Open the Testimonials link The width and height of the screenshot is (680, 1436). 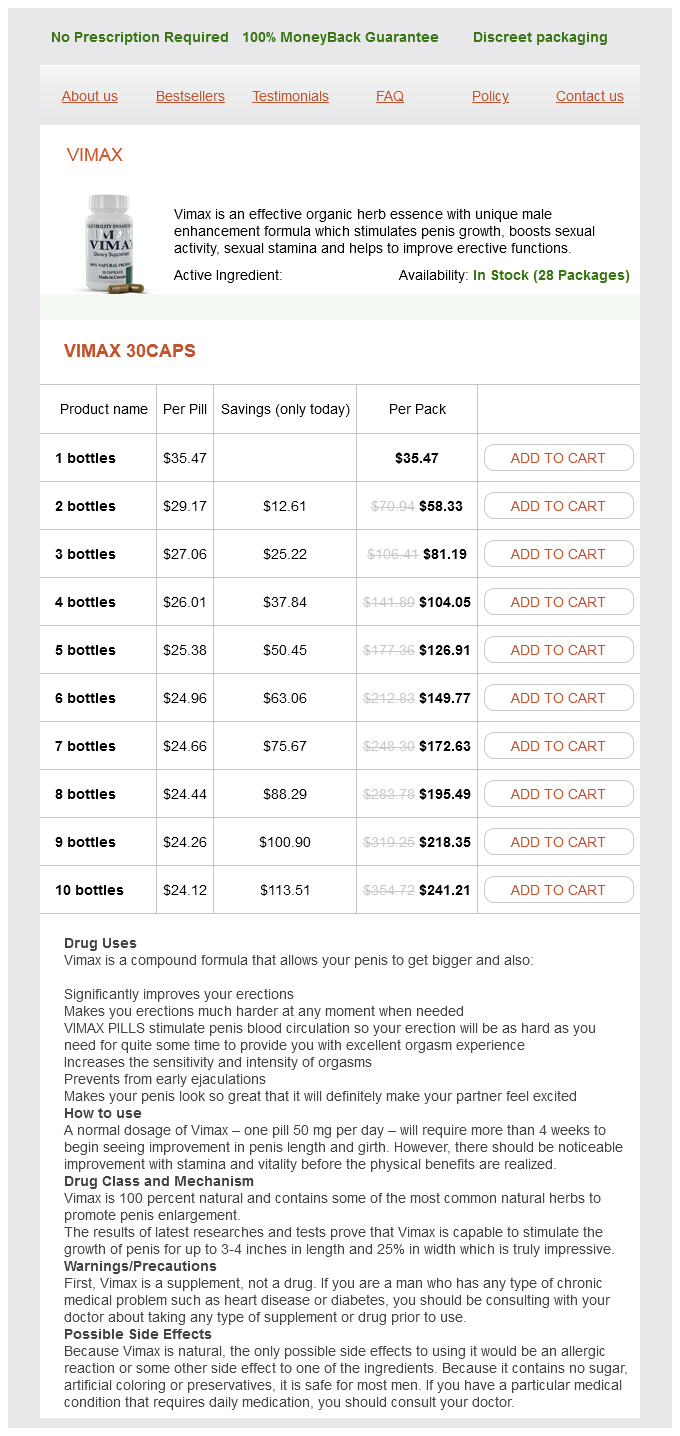click(x=290, y=96)
